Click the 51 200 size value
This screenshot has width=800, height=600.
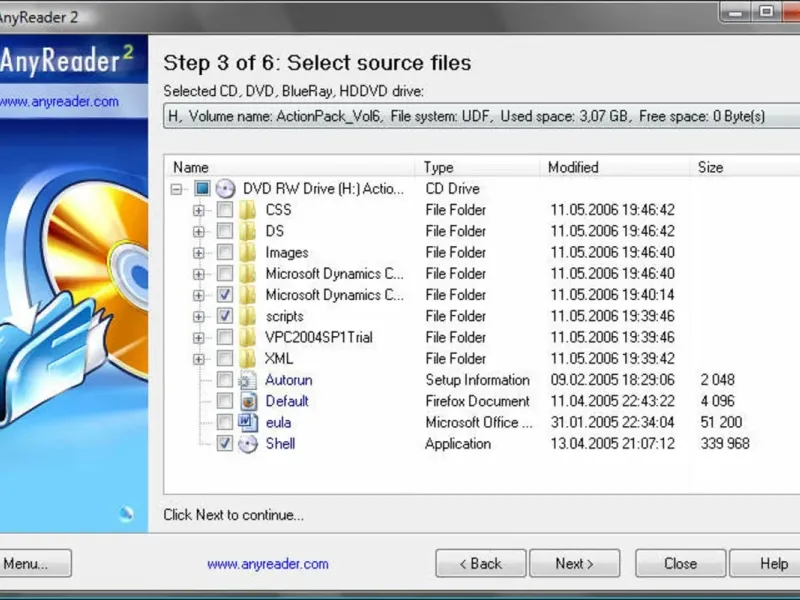[x=721, y=422]
